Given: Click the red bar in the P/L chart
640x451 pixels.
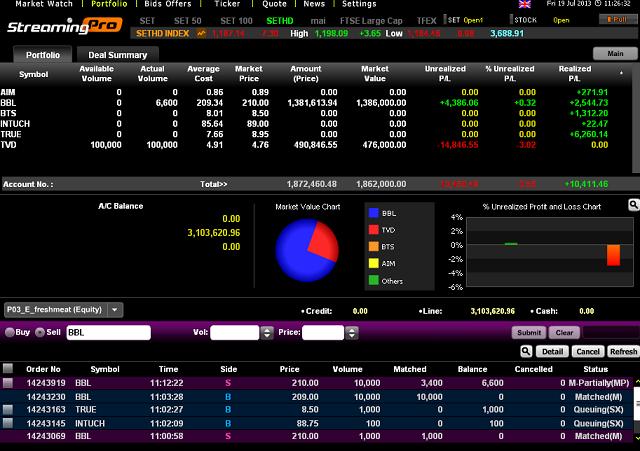Looking at the screenshot, I should click(x=613, y=255).
